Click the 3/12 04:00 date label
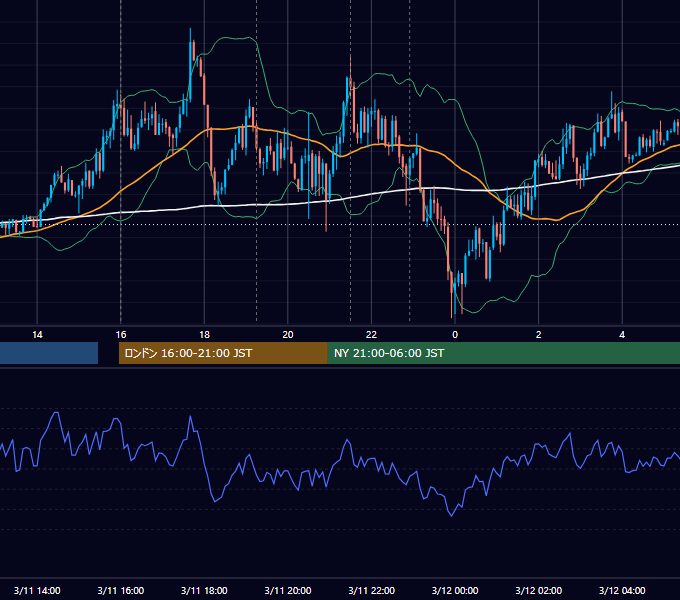 pos(622,590)
